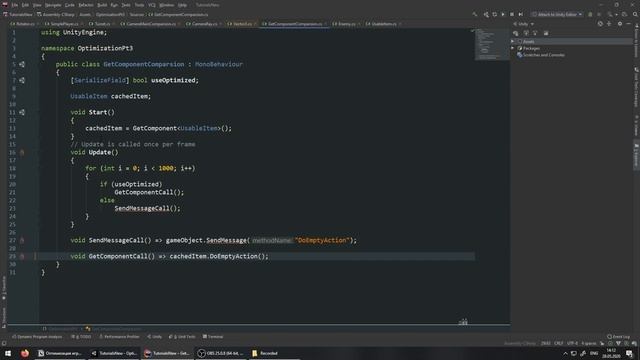Click the 4 spaces indent setting

click(x=589, y=343)
